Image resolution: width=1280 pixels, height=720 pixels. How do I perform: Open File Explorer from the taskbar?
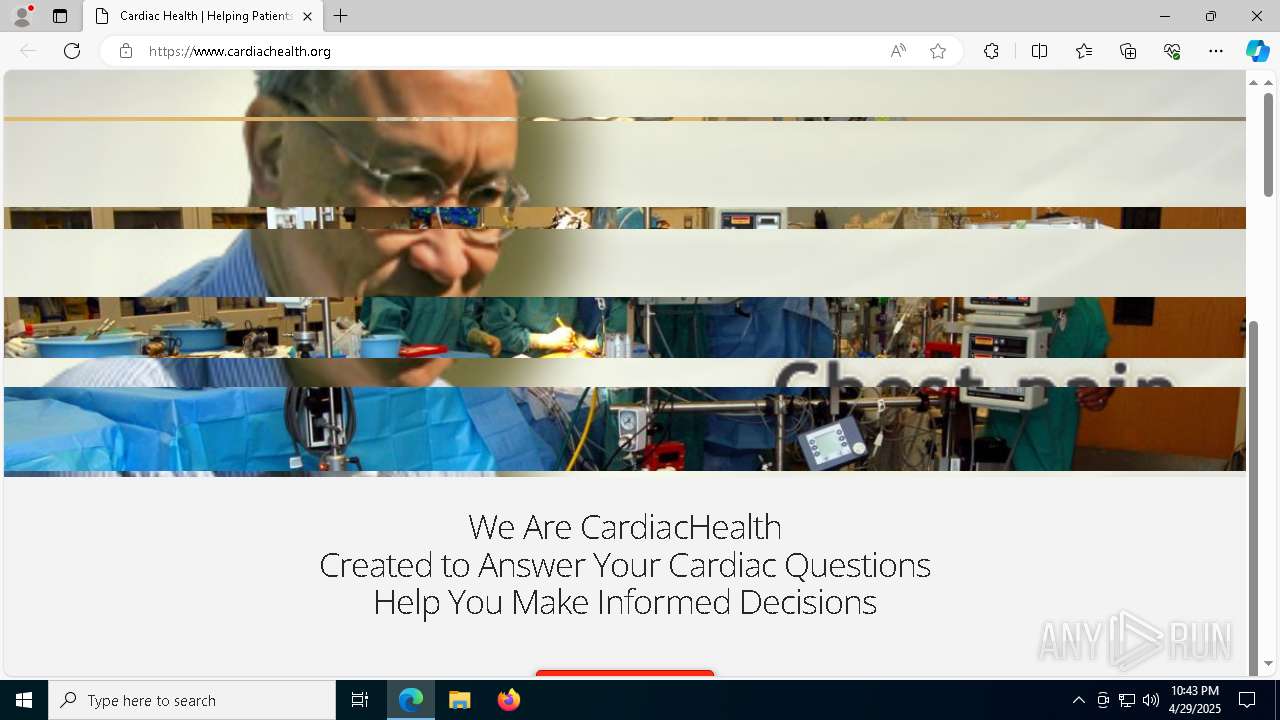point(460,700)
